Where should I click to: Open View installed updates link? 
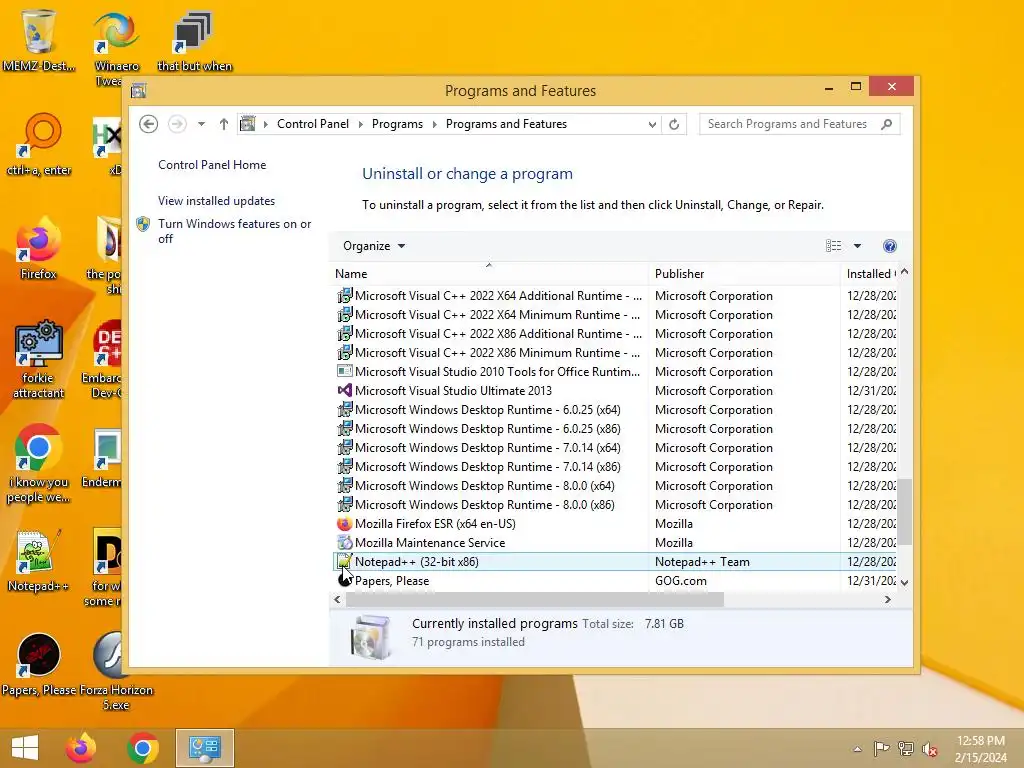click(216, 201)
